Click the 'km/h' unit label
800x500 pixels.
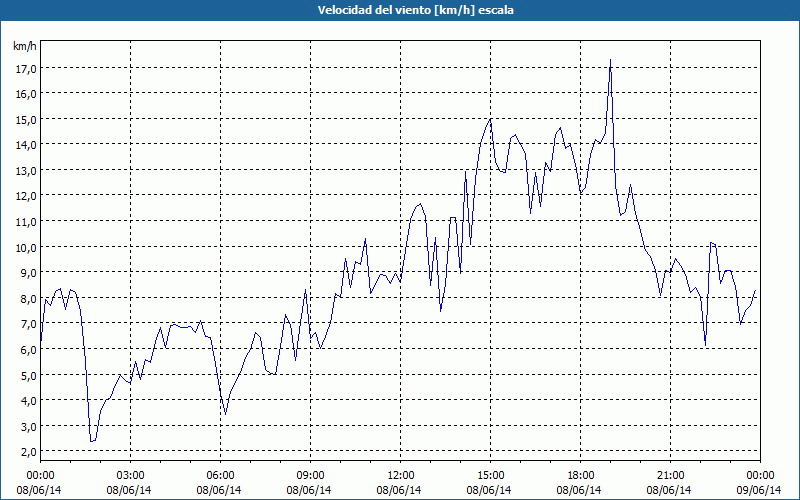(24, 46)
